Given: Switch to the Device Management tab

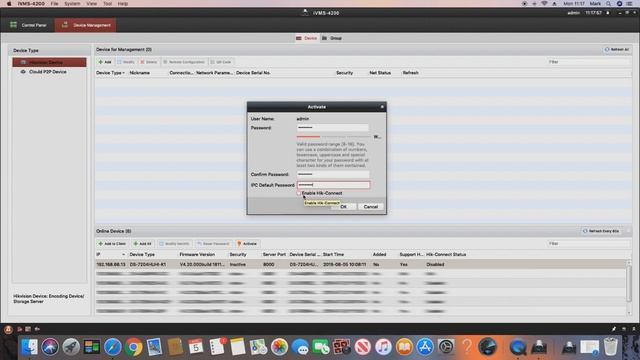Looking at the screenshot, I should (x=85, y=25).
